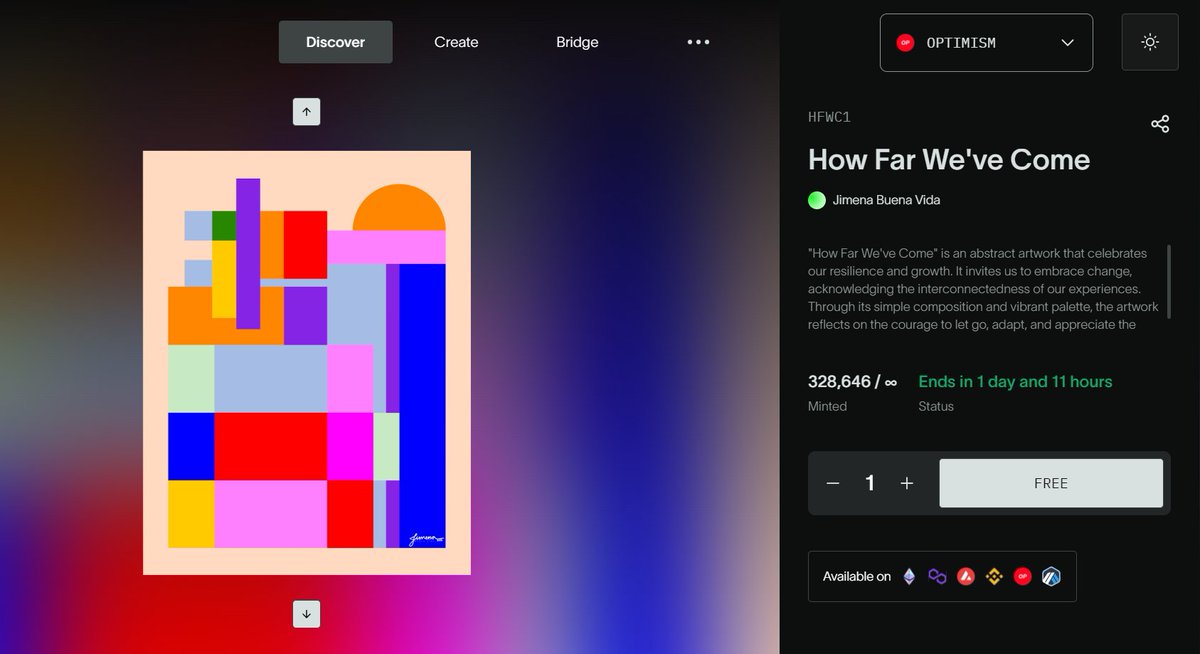Image resolution: width=1200 pixels, height=654 pixels.
Task: Click the minted count "328,646 / ∞"
Action: pyautogui.click(x=852, y=382)
